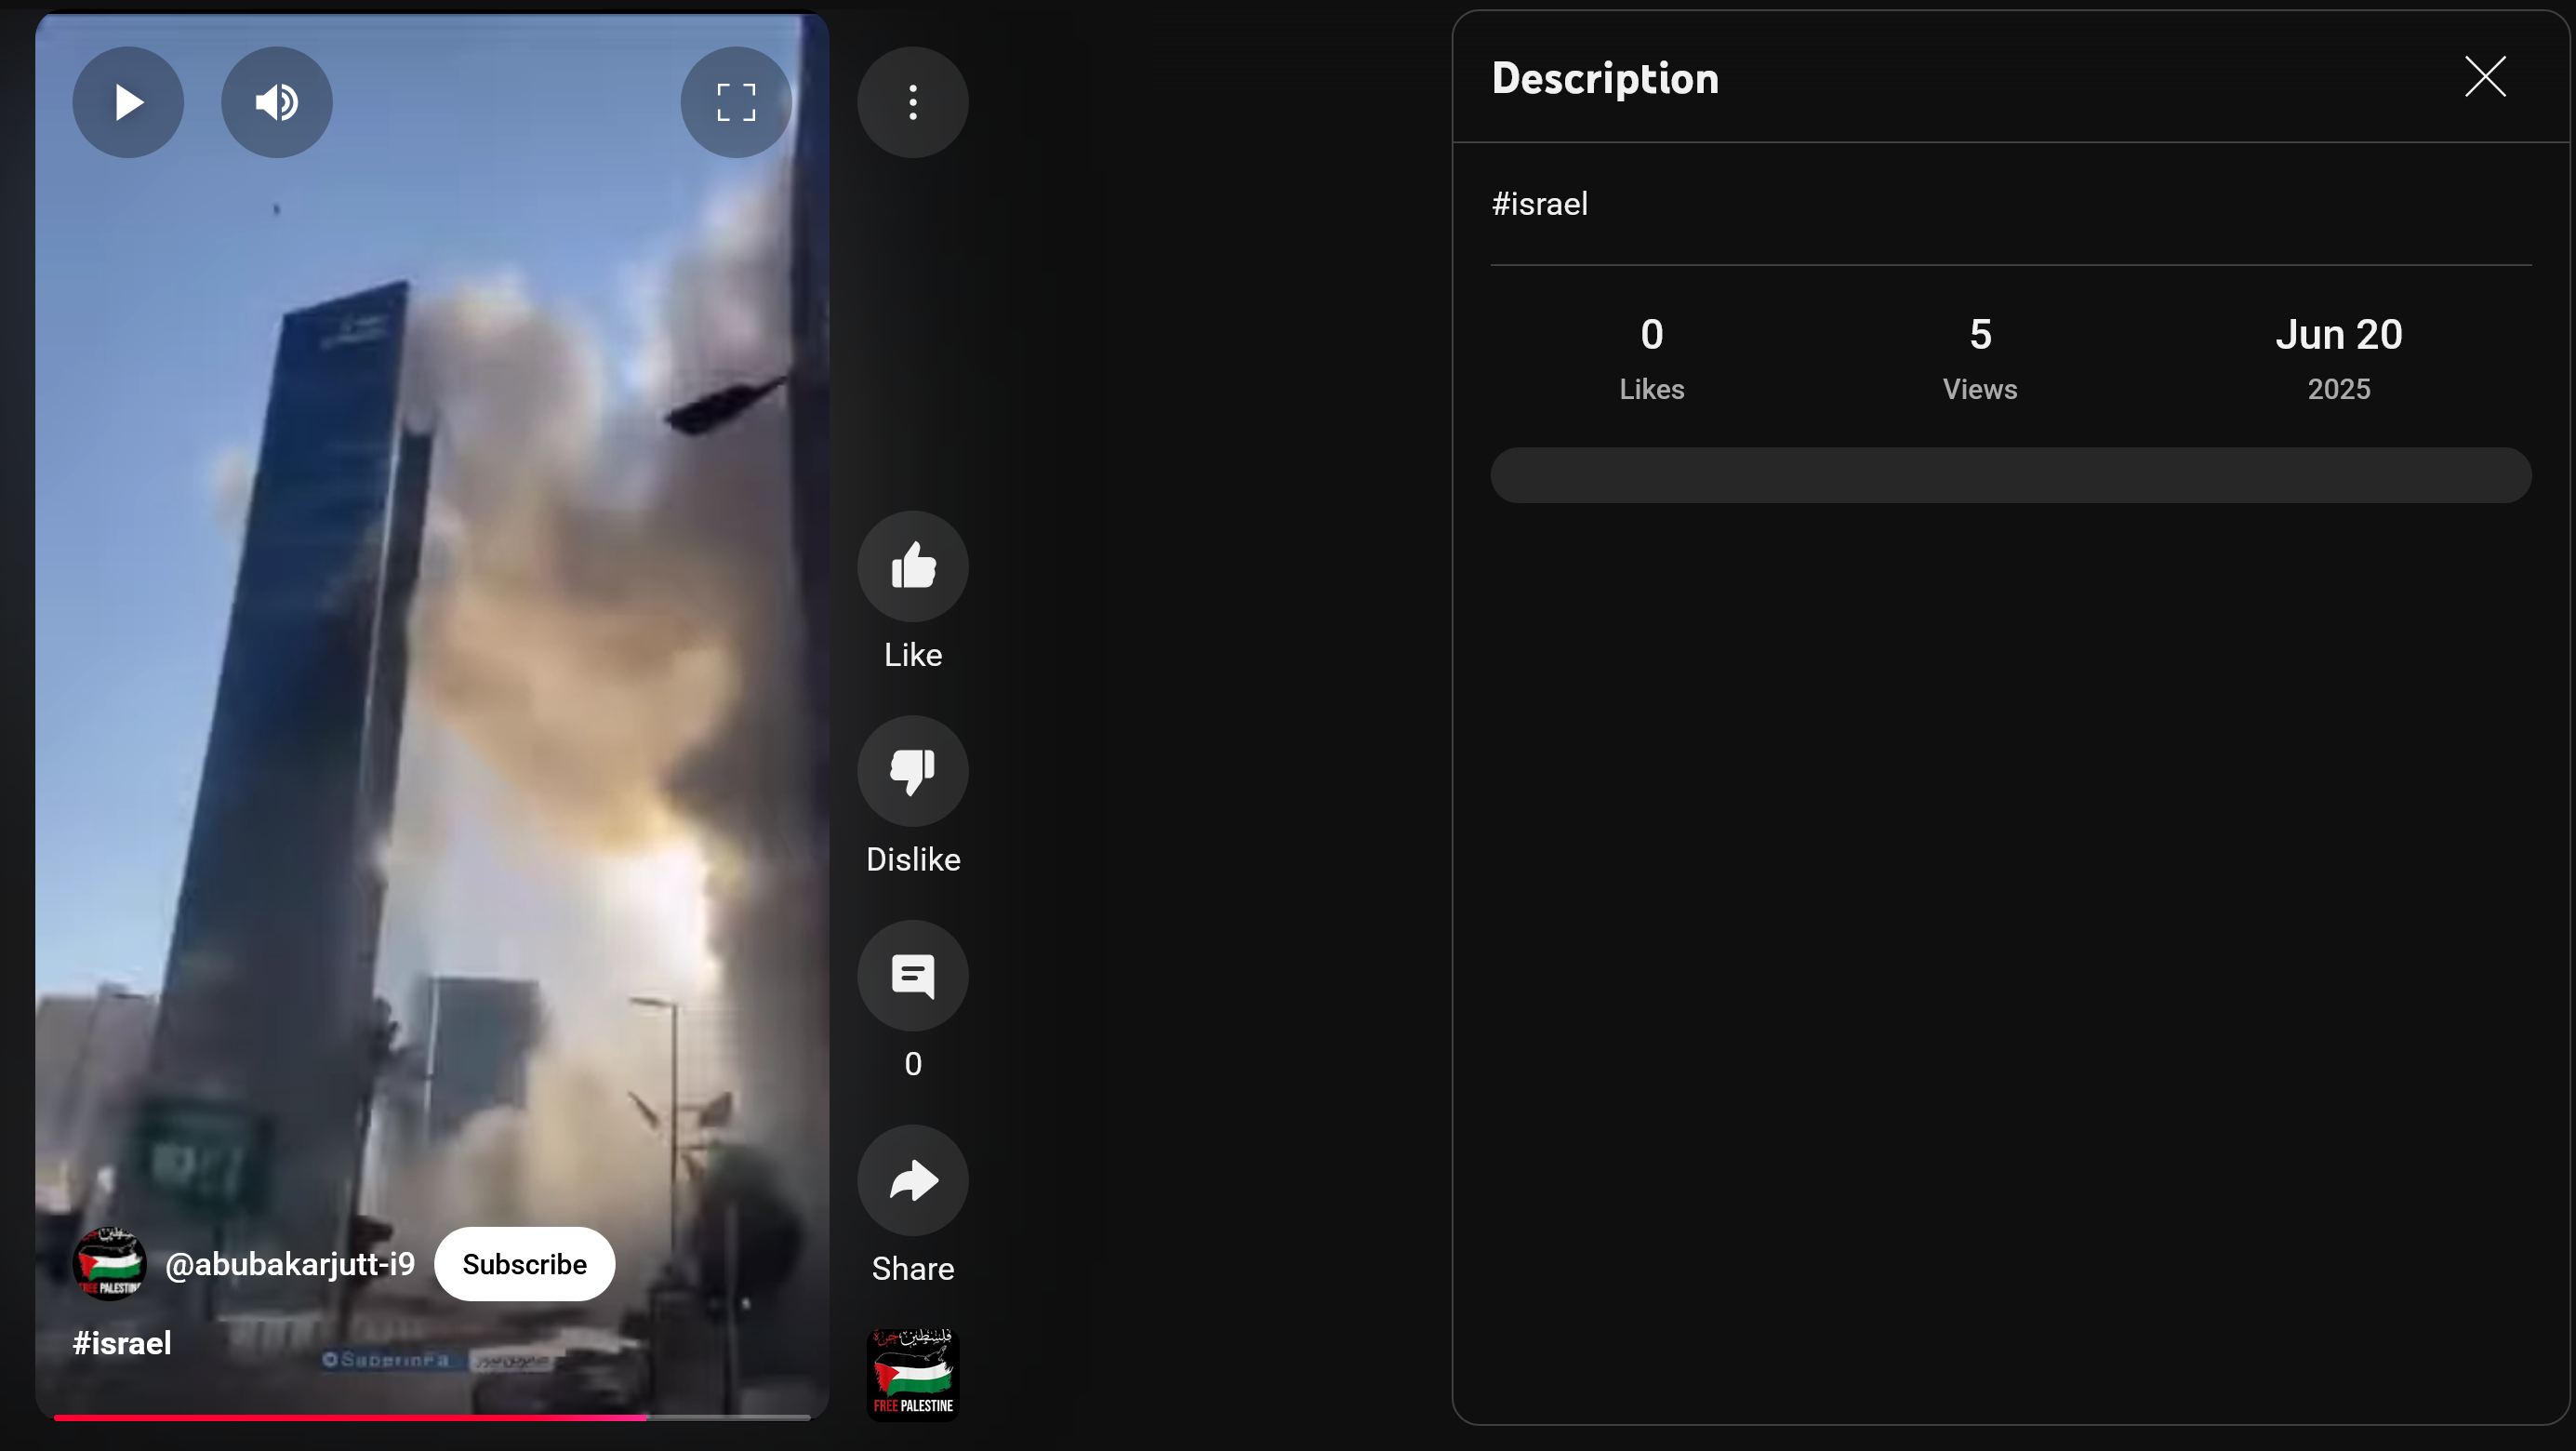The width and height of the screenshot is (2576, 1451).
Task: Share this Short
Action: [x=913, y=1181]
